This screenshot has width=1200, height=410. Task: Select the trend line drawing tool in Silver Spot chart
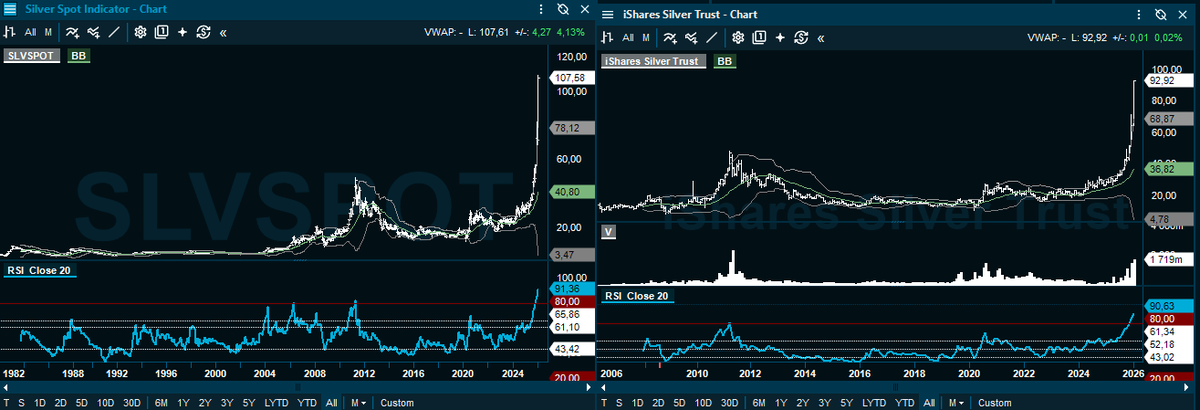tap(115, 32)
